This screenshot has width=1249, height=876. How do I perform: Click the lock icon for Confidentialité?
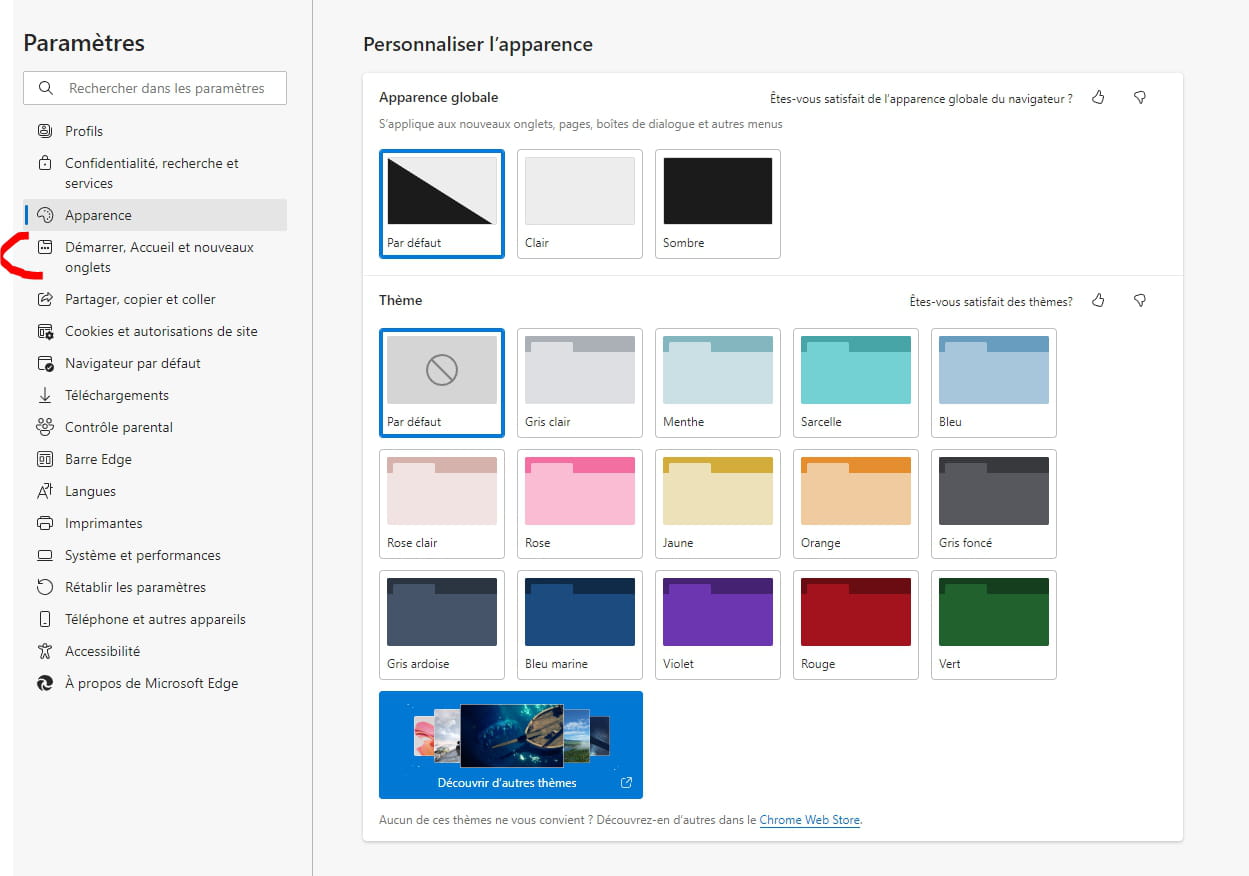click(x=44, y=163)
